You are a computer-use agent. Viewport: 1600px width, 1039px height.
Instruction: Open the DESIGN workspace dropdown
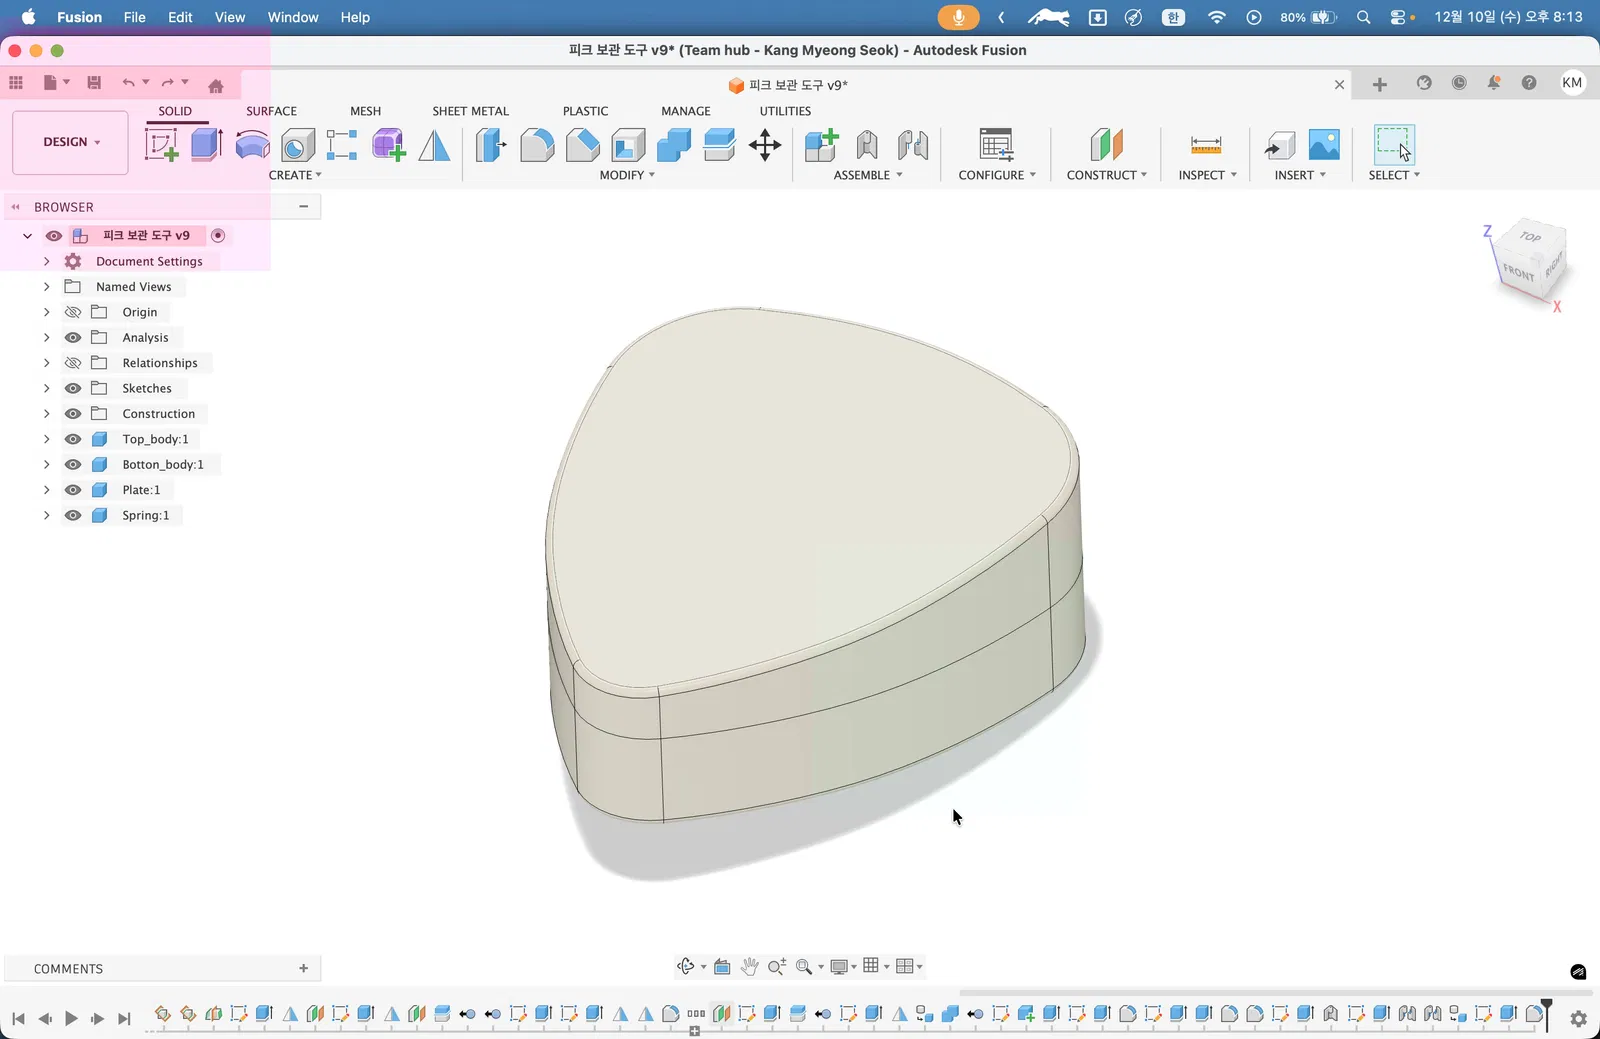[71, 142]
